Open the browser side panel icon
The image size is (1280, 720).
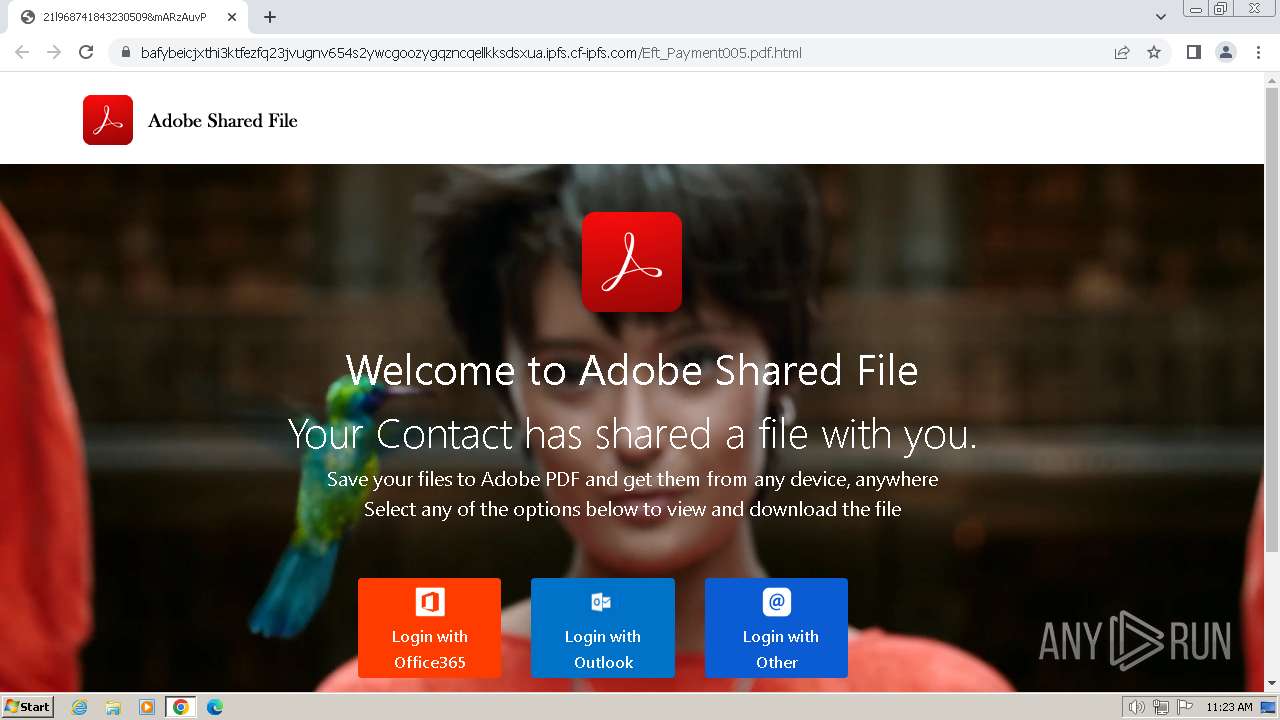pos(1193,52)
